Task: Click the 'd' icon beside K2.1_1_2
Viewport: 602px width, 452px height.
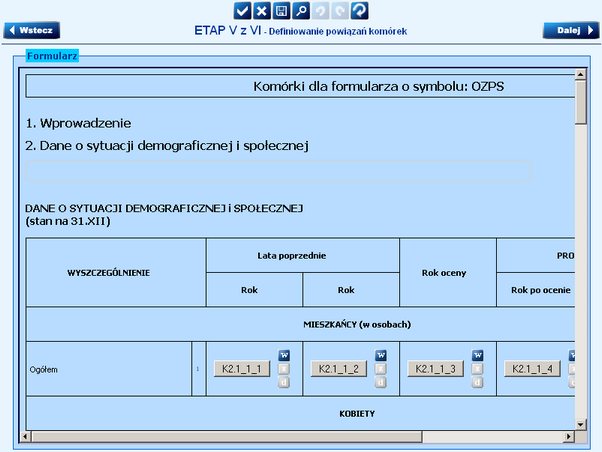Action: coord(381,381)
